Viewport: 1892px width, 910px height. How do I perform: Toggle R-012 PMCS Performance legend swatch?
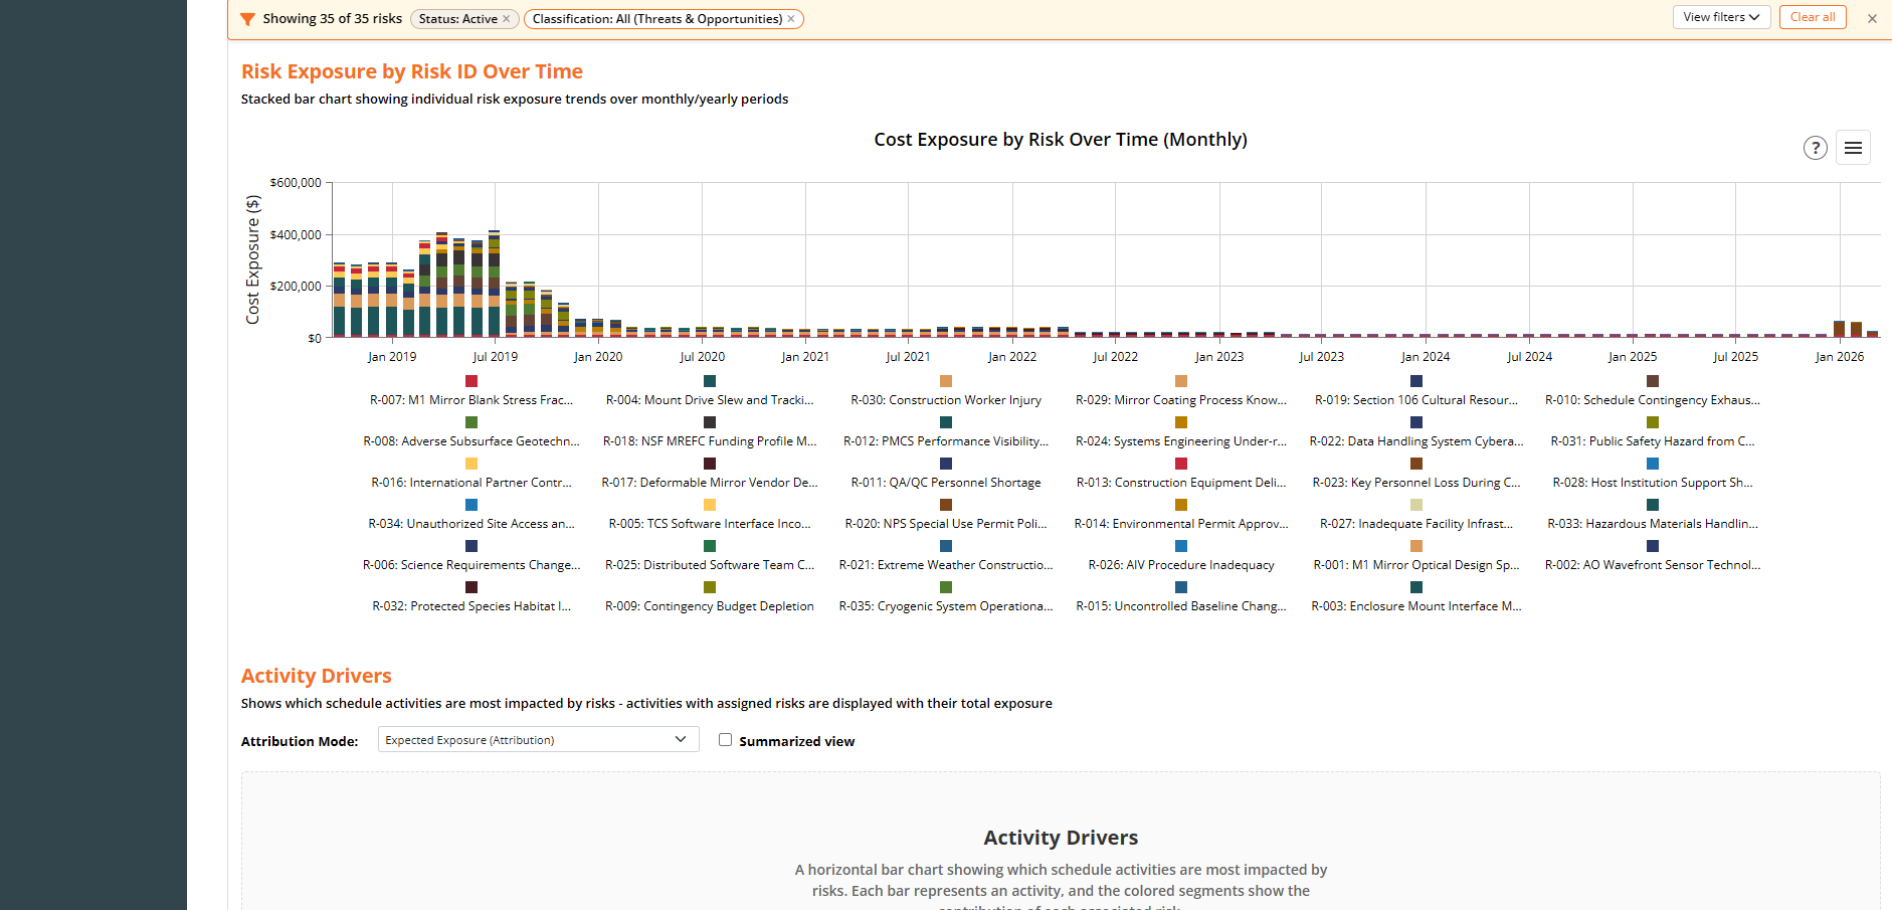(x=946, y=422)
